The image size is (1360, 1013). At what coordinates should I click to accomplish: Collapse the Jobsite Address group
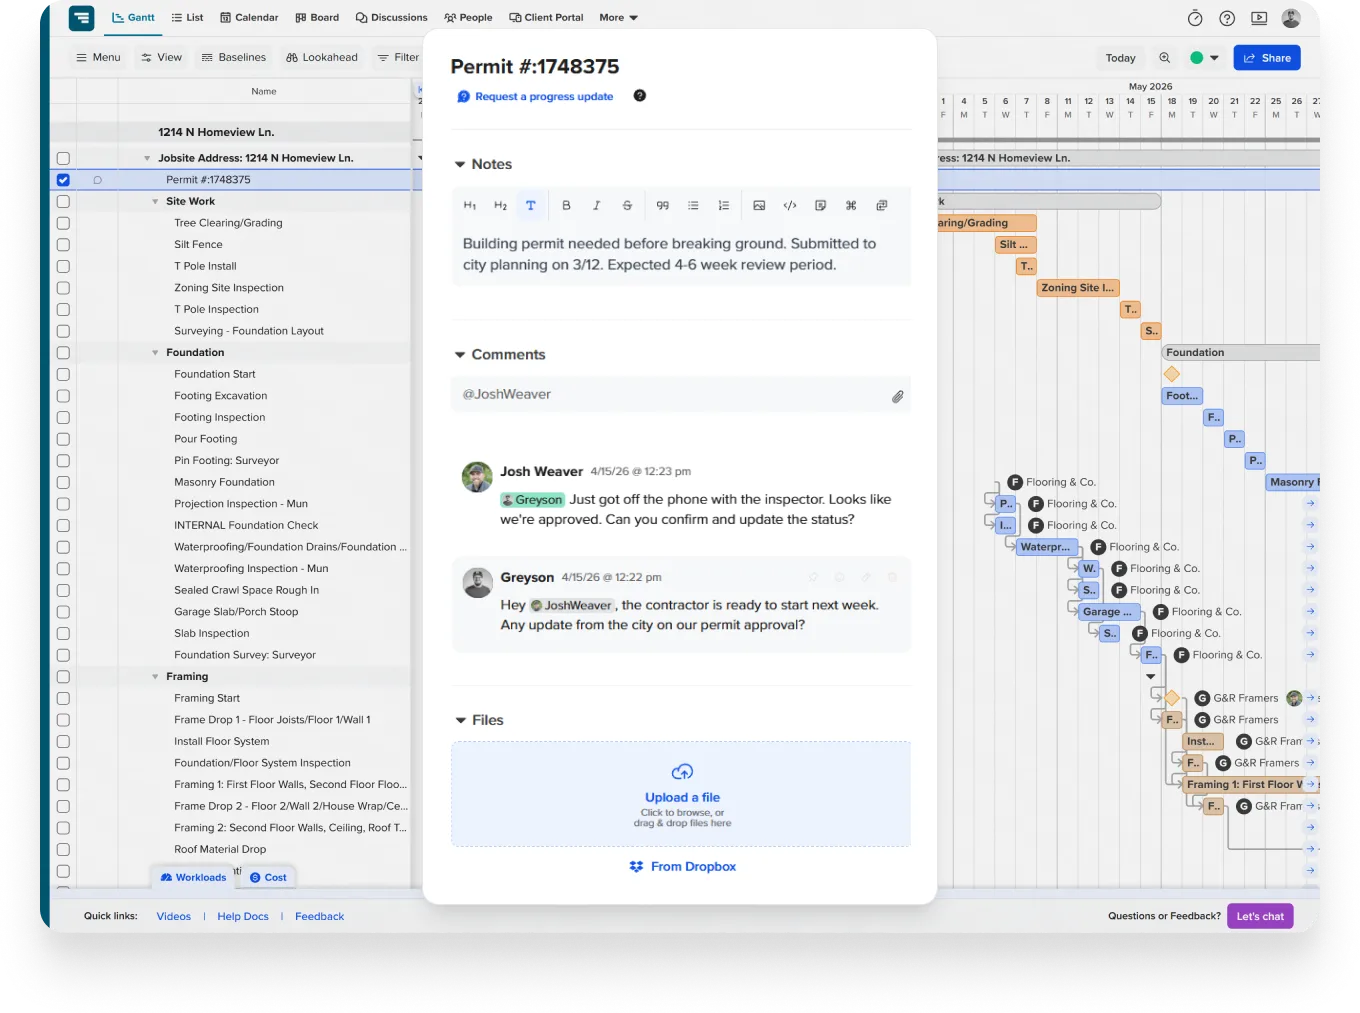[147, 158]
